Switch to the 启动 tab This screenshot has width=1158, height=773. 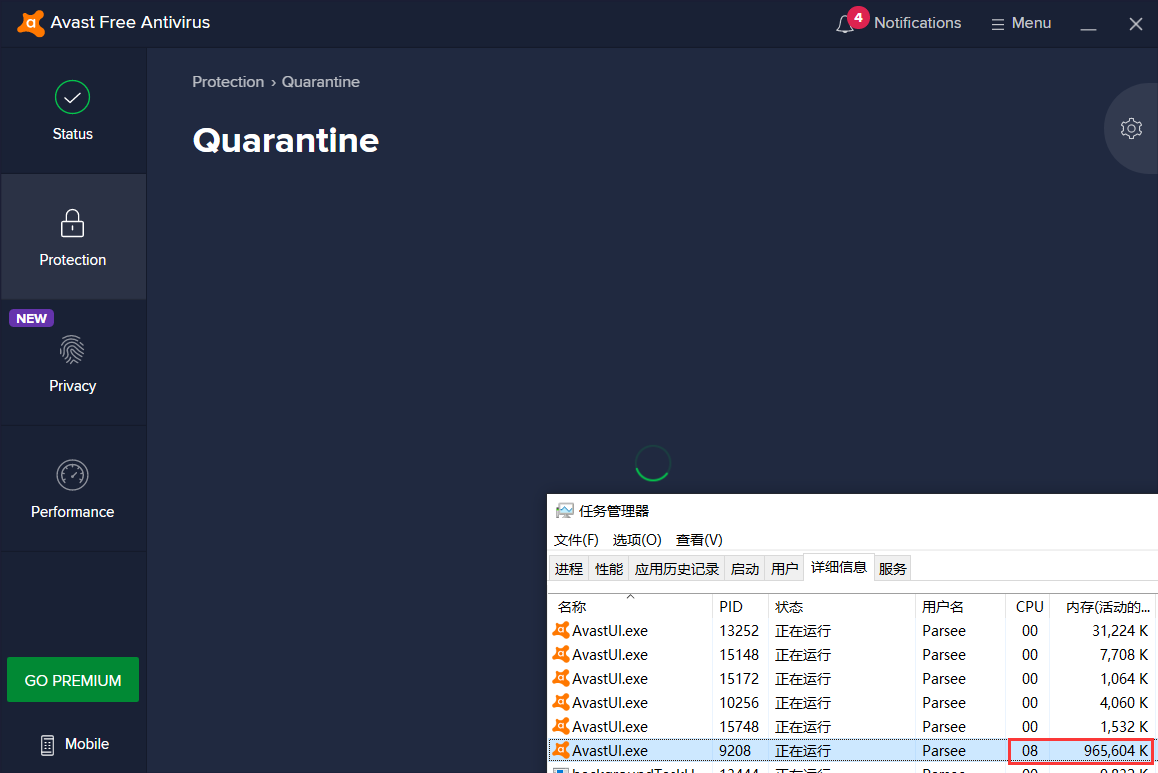pos(744,568)
